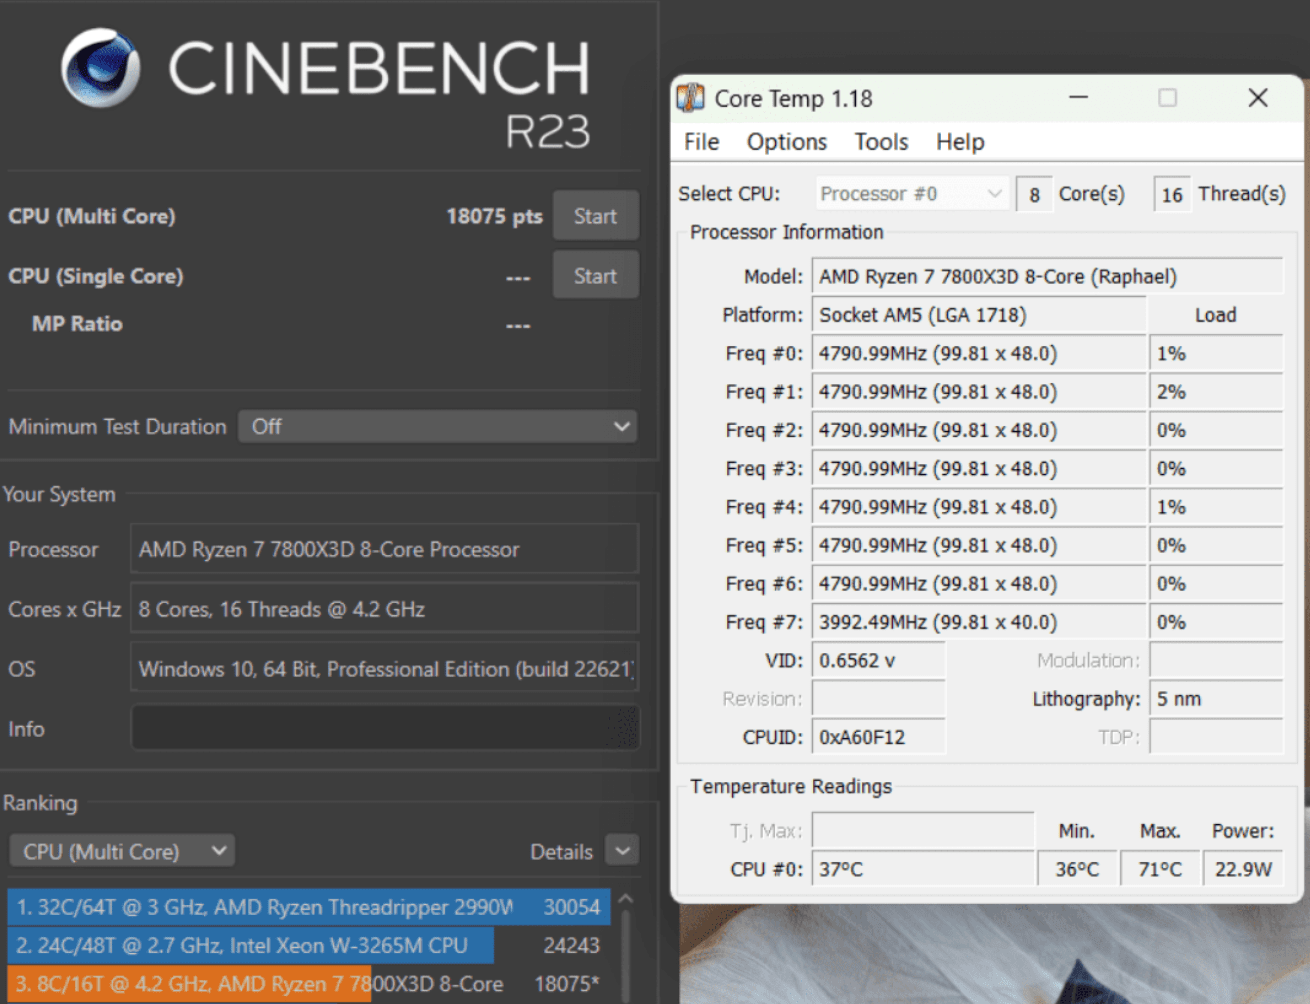
Task: Click the Model field AMD Ryzen 7 7800X3D
Action: [x=1047, y=276]
